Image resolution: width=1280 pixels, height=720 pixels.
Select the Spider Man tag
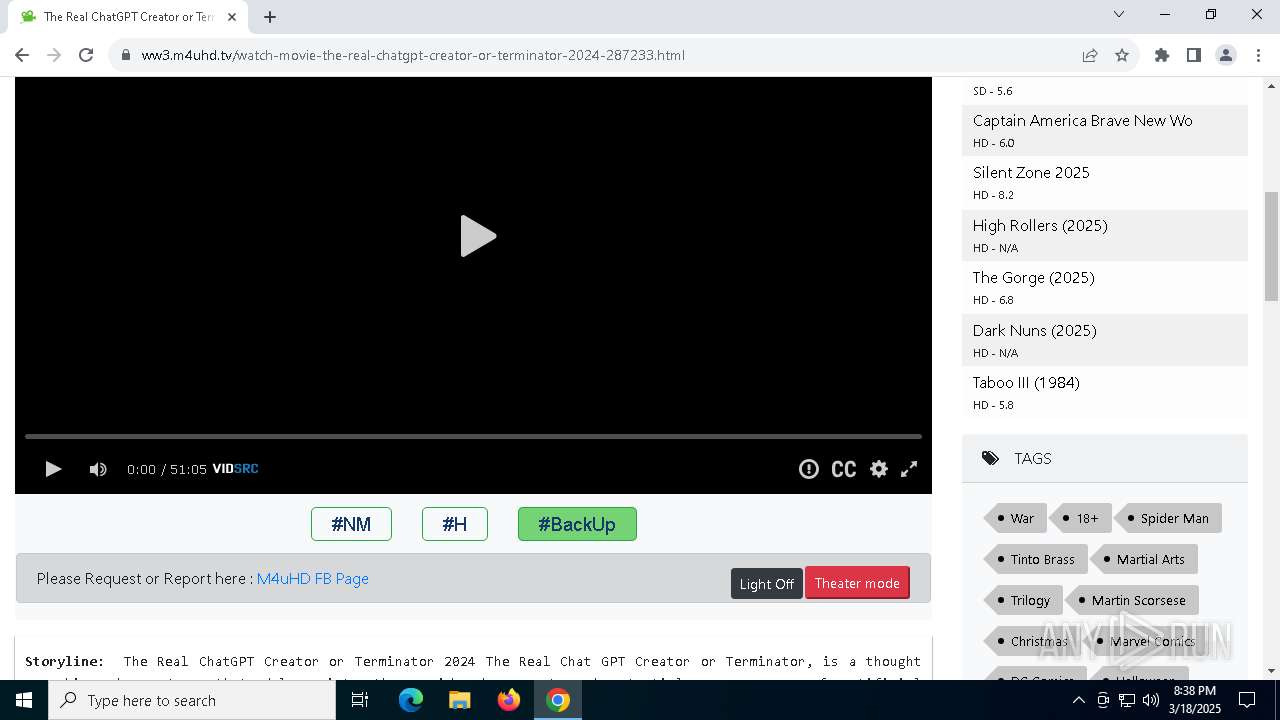click(x=1167, y=518)
